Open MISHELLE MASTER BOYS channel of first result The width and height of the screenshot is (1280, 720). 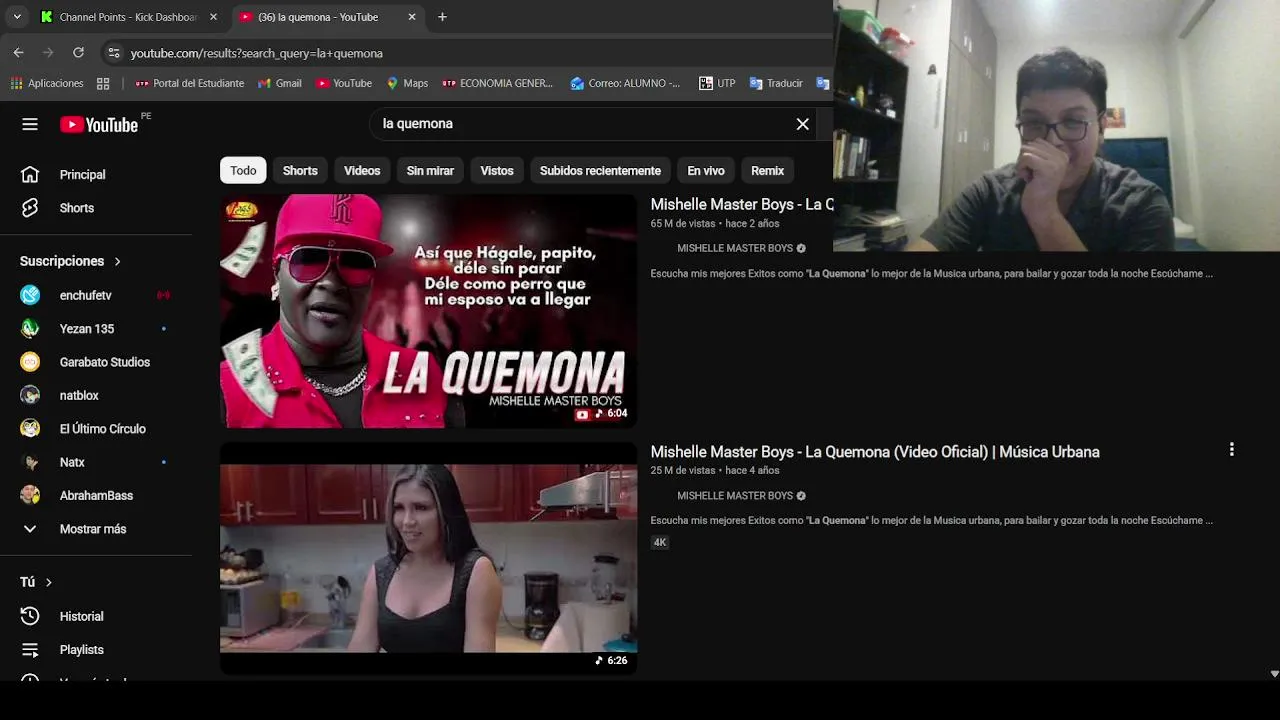[x=735, y=248]
